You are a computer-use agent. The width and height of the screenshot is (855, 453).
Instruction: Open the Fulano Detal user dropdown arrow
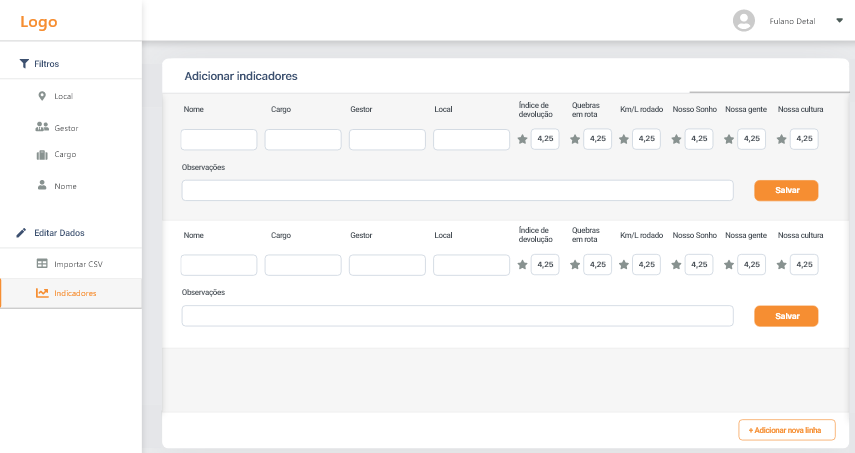click(840, 21)
